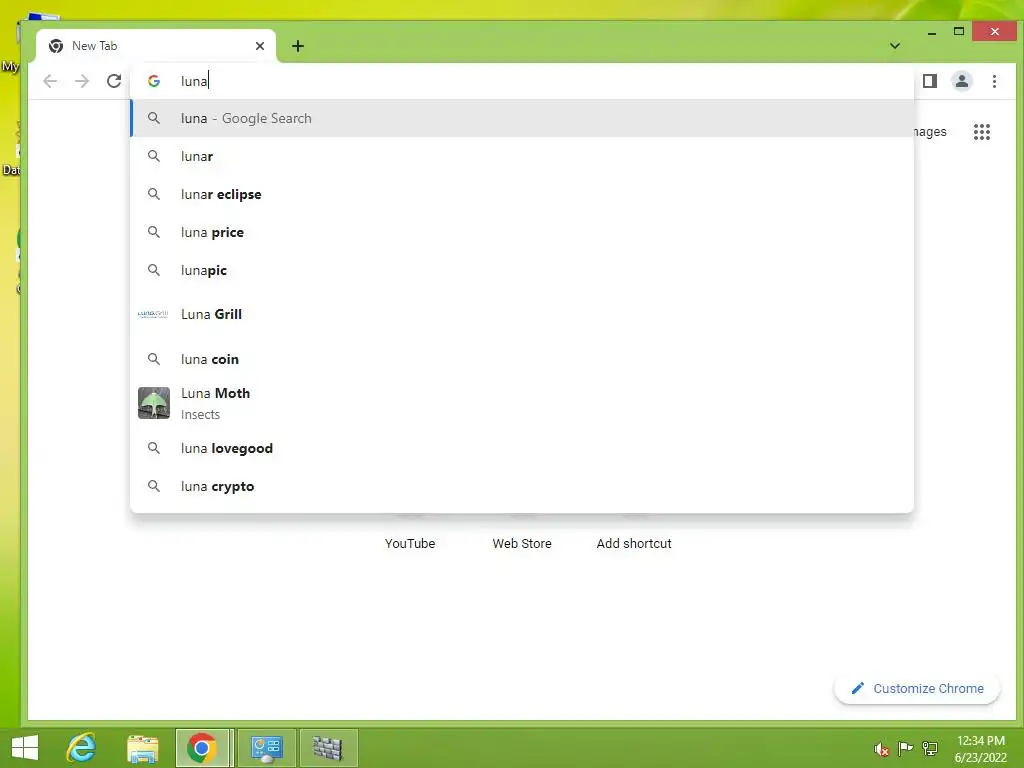The width and height of the screenshot is (1024, 768).
Task: Choose the 'luna price' suggestion
Action: 522,232
